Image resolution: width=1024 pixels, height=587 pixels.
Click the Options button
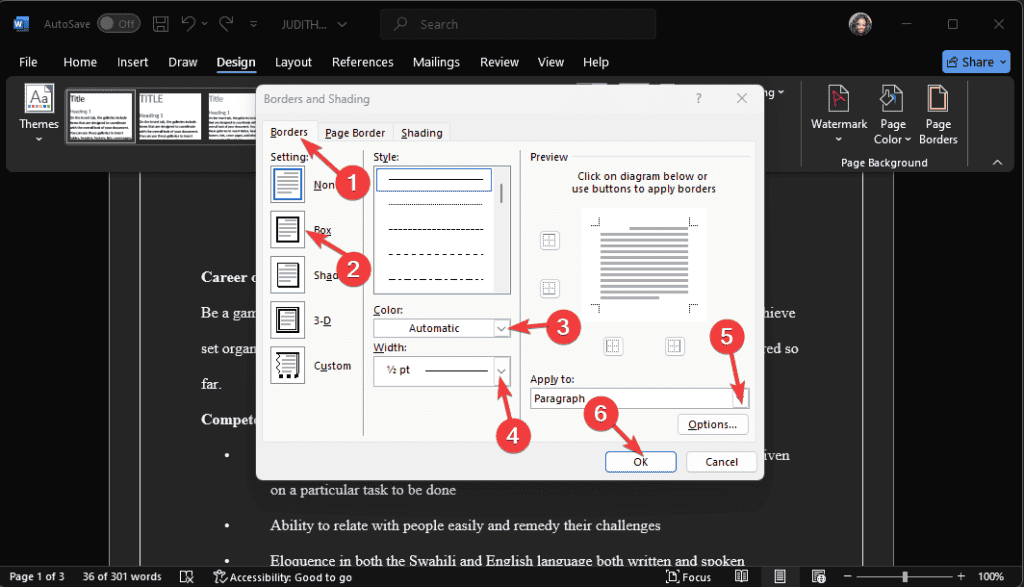tap(712, 424)
